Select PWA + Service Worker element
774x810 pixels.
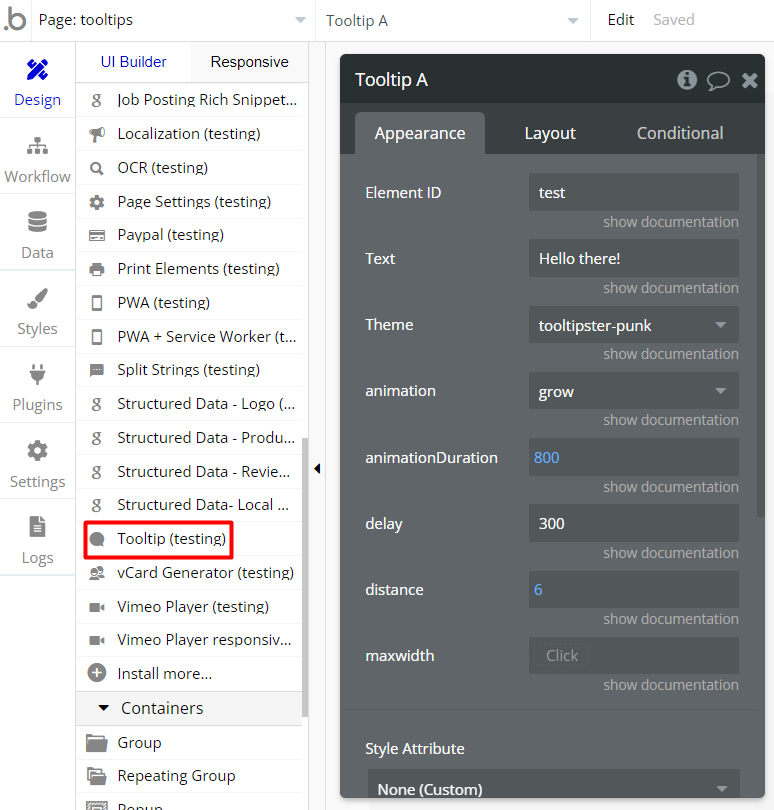[189, 337]
